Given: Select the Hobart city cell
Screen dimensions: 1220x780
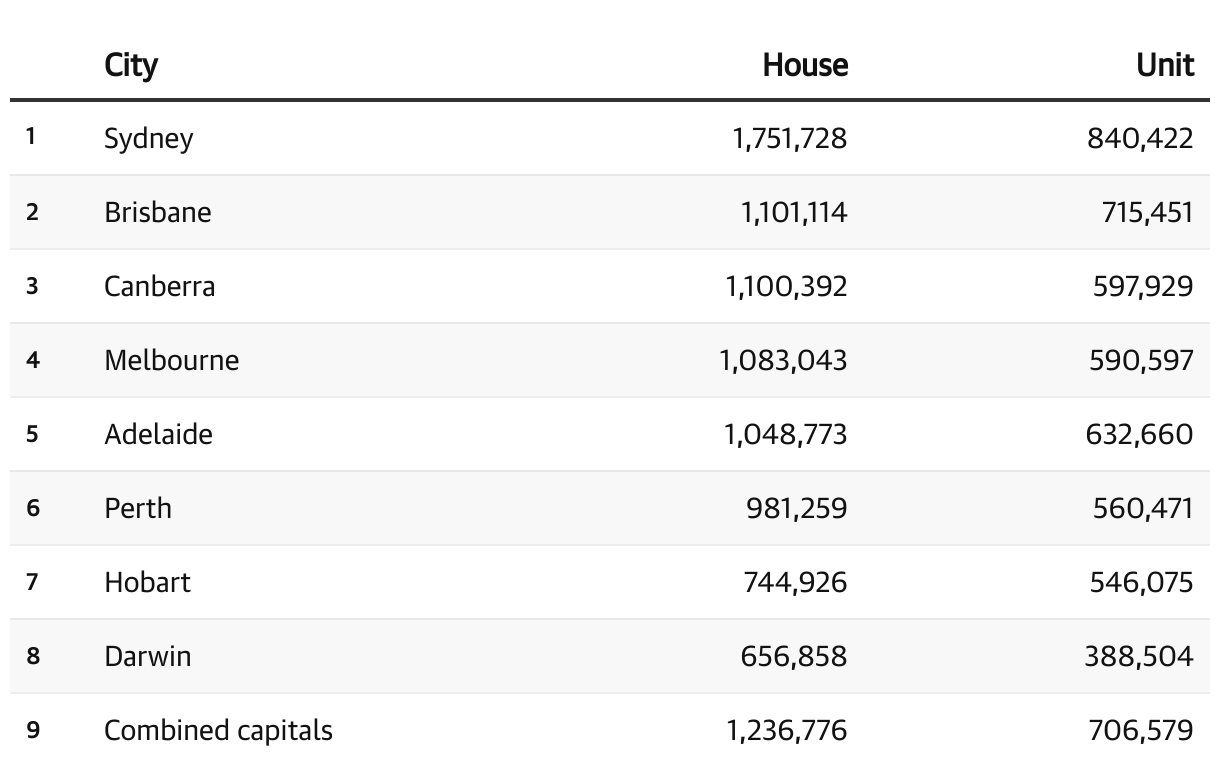Looking at the screenshot, I should point(147,582).
